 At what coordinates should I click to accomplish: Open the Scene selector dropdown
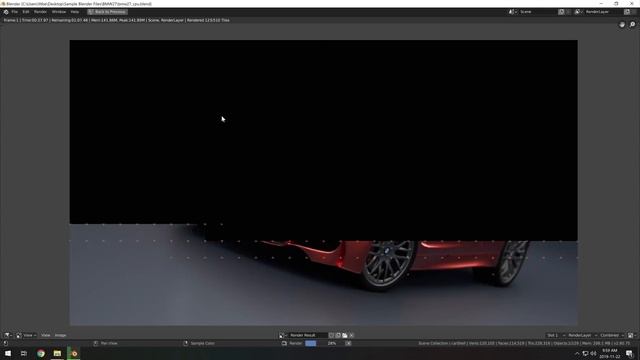512,12
